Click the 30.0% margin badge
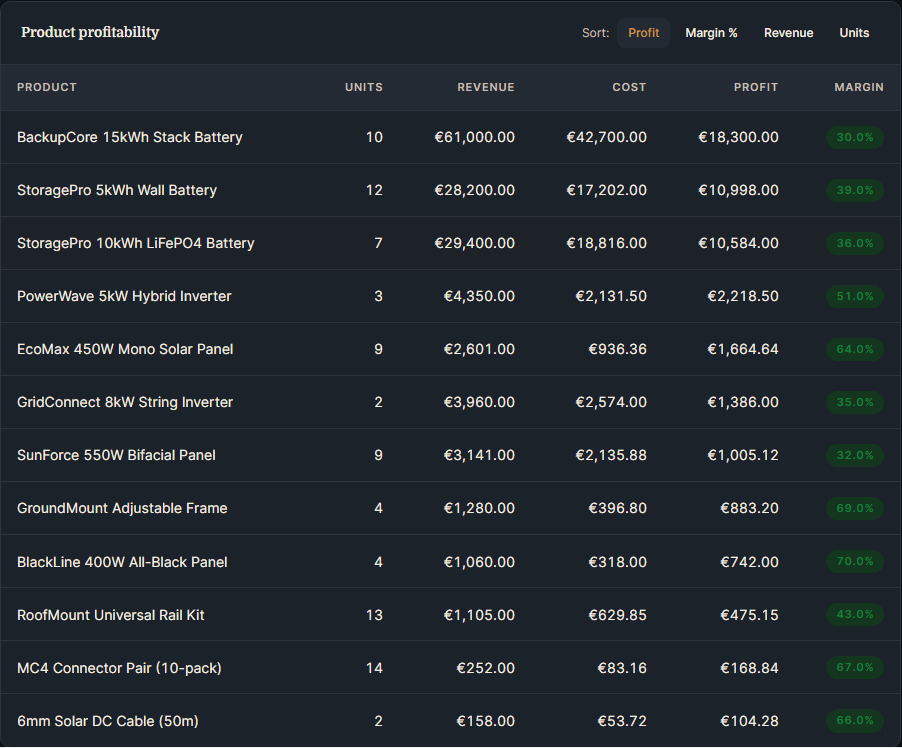 pos(855,138)
